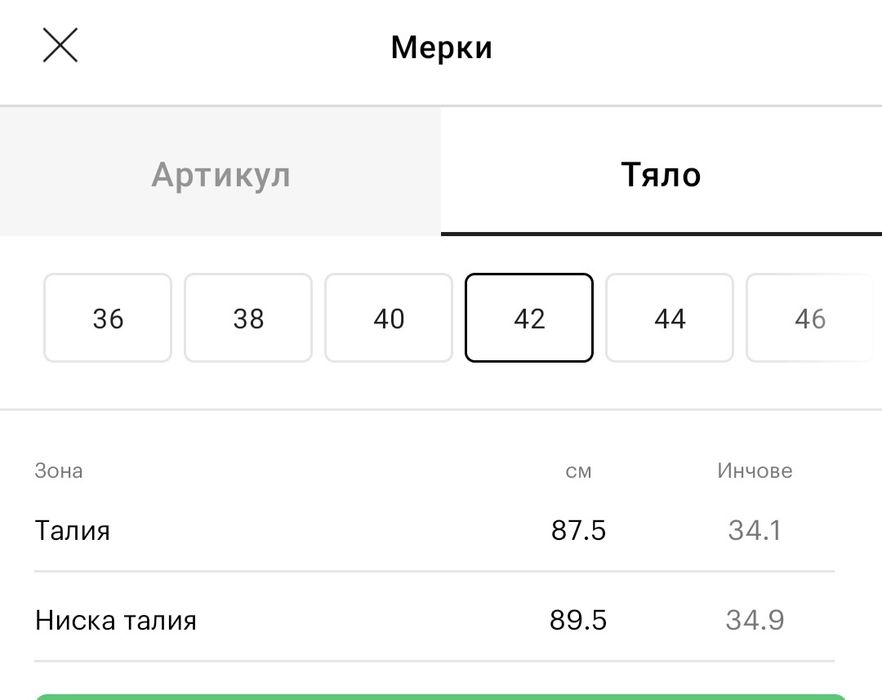The height and width of the screenshot is (700, 882).
Task: Click the Талия row label
Action: click(72, 530)
